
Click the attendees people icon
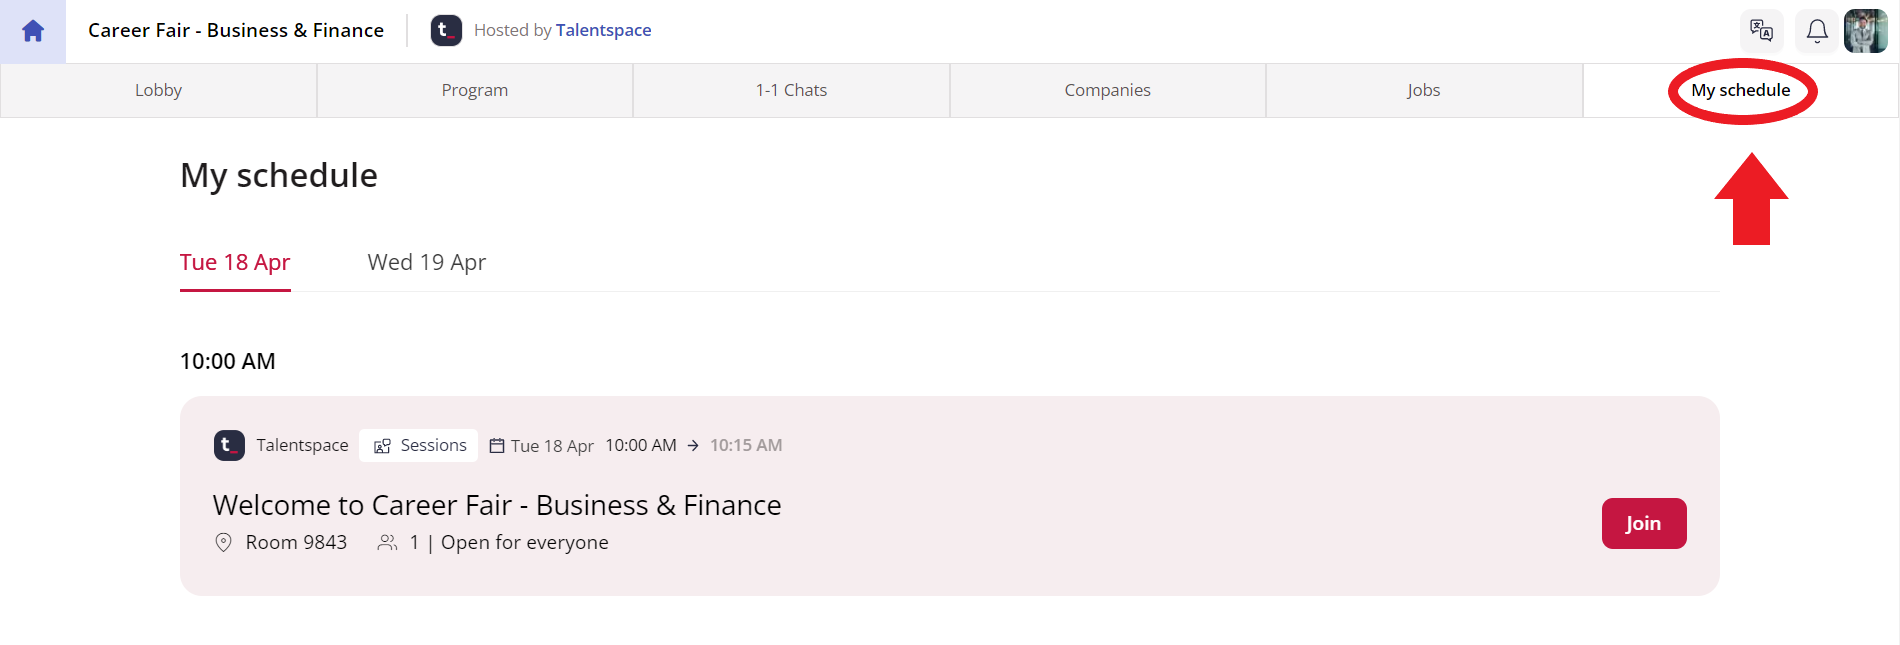[387, 542]
